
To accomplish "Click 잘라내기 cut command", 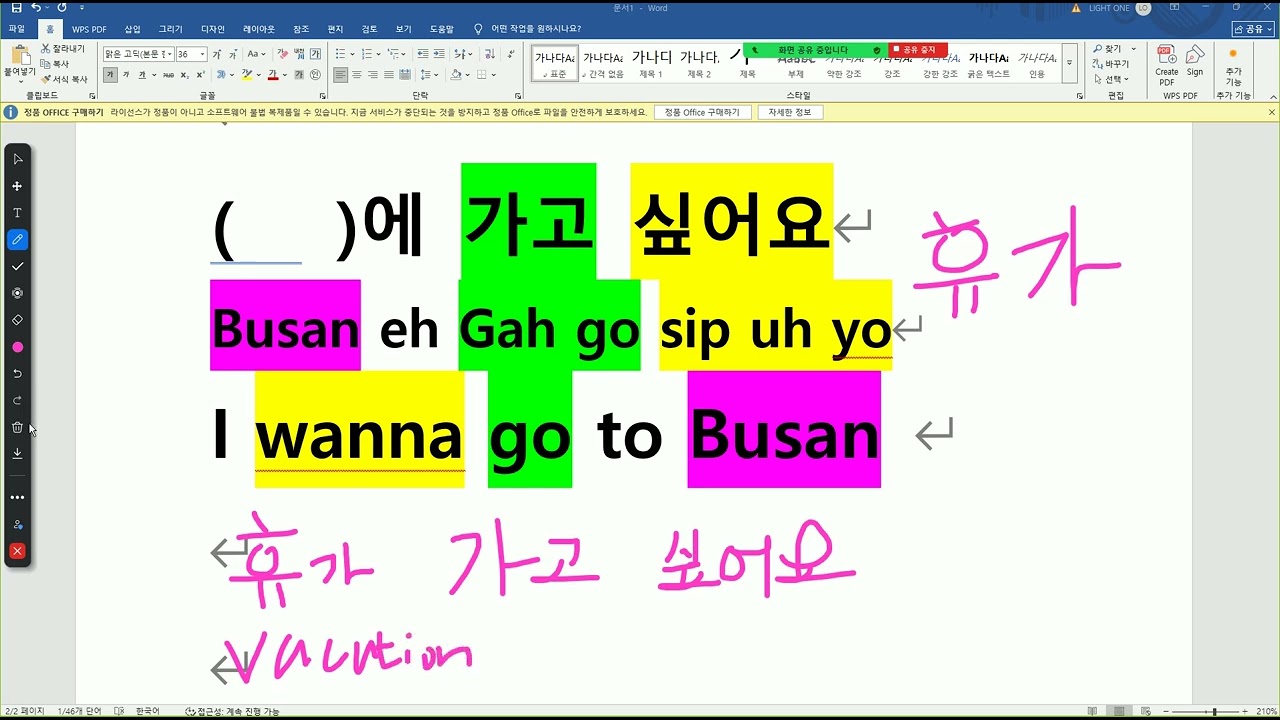I will click(64, 48).
